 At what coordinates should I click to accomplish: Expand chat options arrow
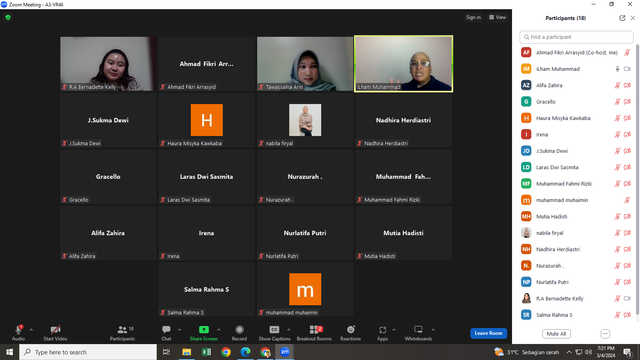(x=180, y=329)
